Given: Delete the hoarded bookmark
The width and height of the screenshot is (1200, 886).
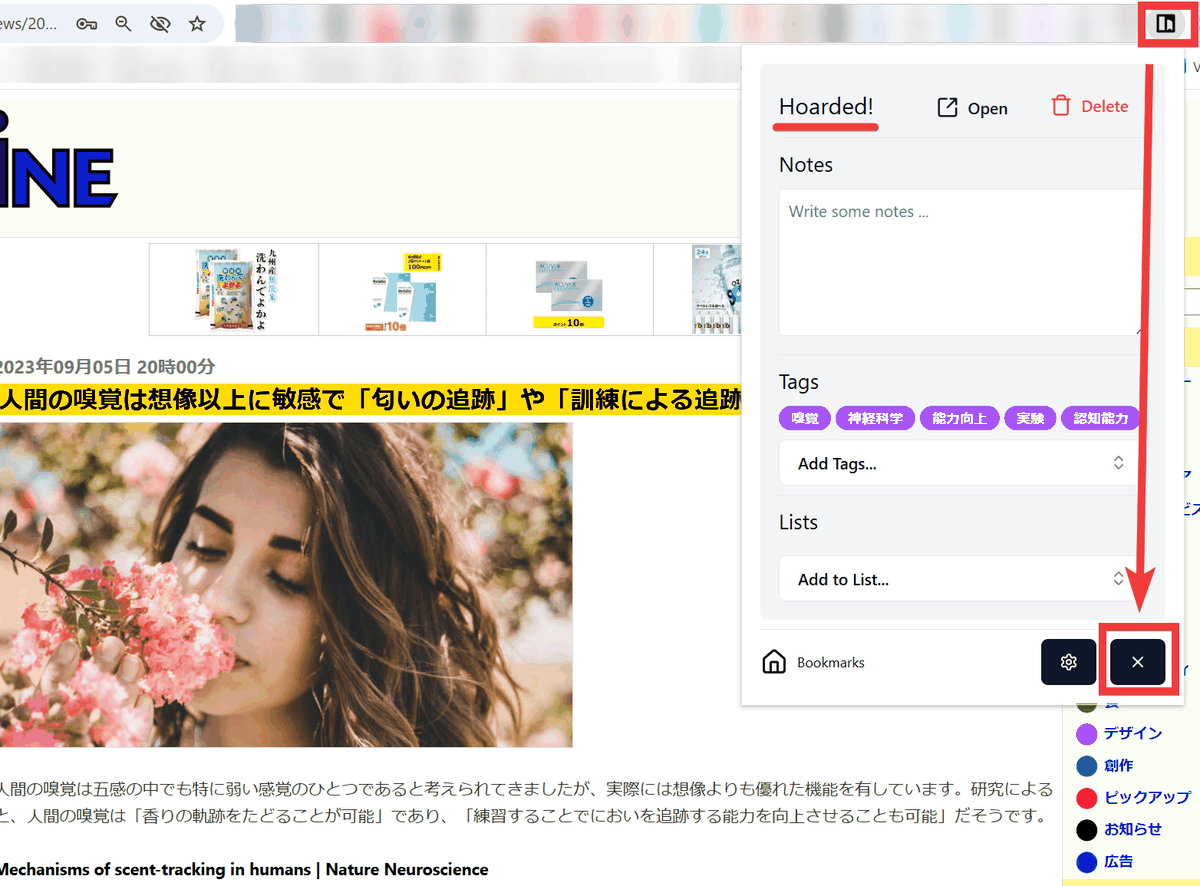Looking at the screenshot, I should [1089, 106].
